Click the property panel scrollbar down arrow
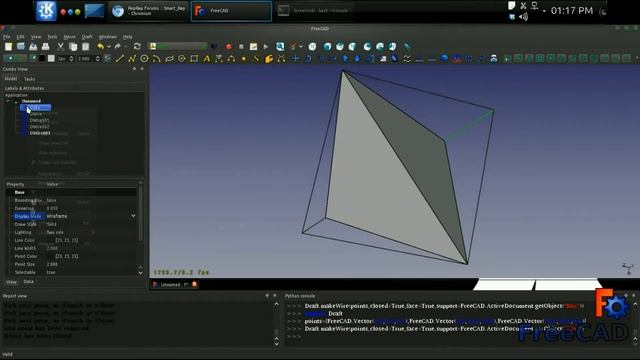 click(x=140, y=273)
